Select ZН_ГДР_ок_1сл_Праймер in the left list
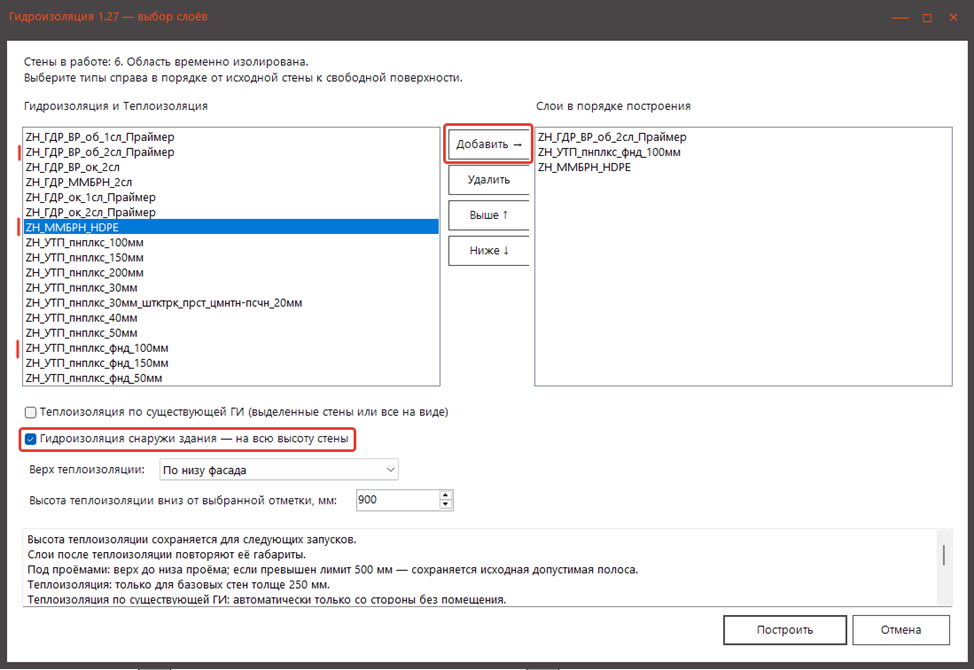Viewport: 974px width, 670px height. 231,197
